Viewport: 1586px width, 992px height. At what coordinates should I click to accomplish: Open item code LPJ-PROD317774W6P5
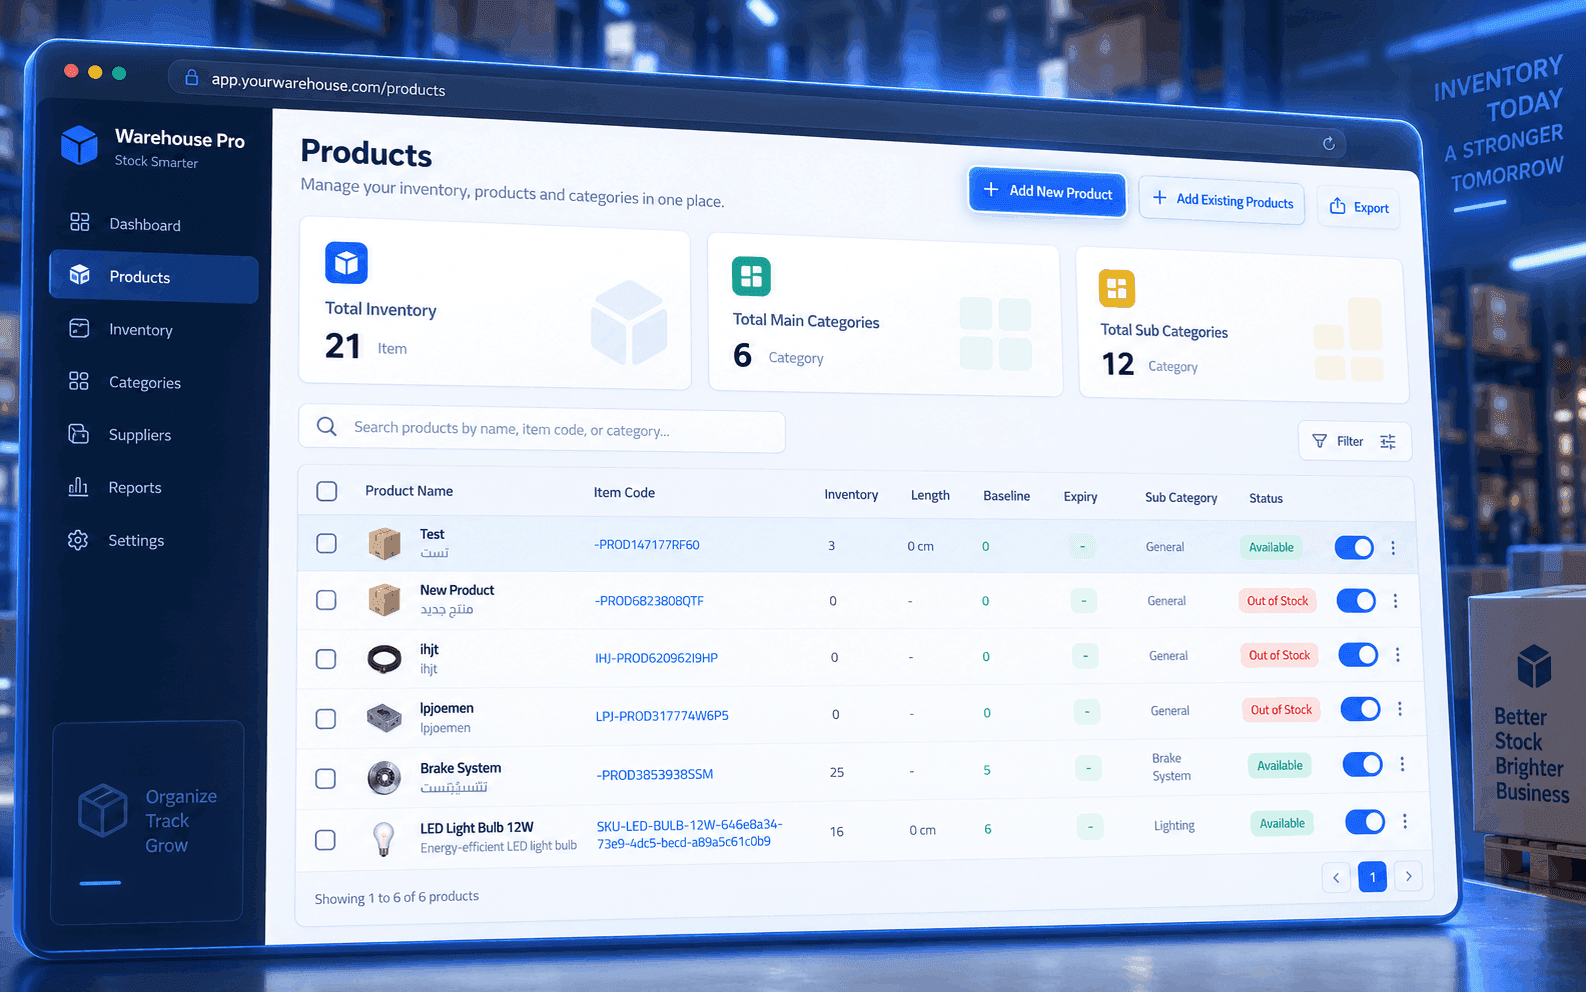pyautogui.click(x=662, y=716)
